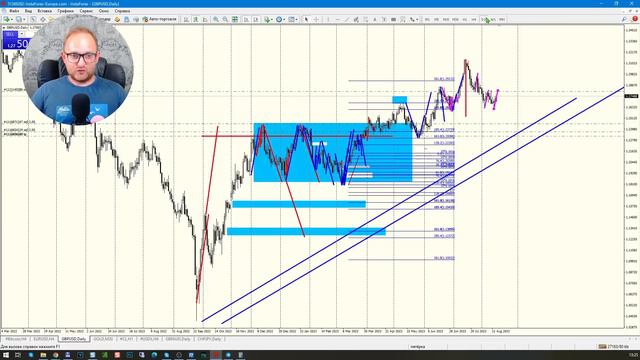The image size is (640, 360).
Task: Switch to M30 timeframe
Action: click(x=455, y=19)
